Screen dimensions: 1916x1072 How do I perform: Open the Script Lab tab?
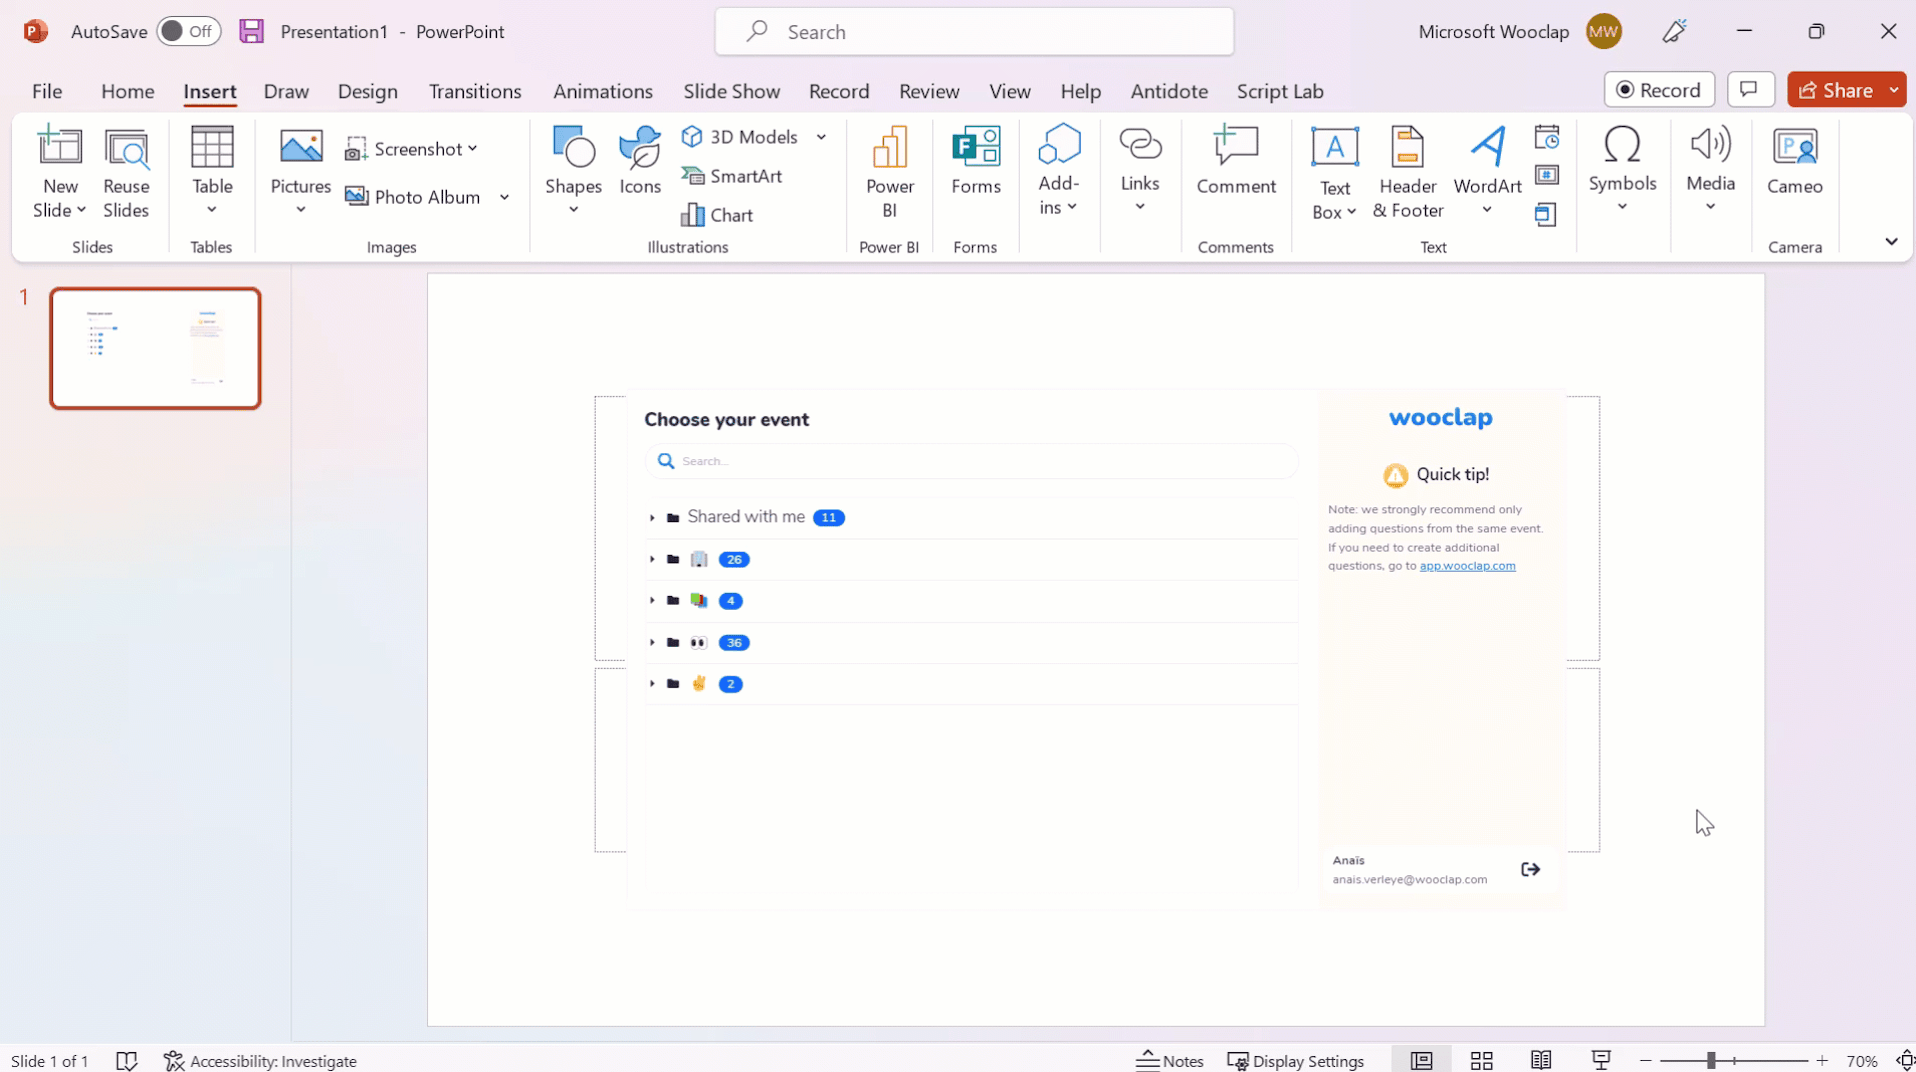1280,91
